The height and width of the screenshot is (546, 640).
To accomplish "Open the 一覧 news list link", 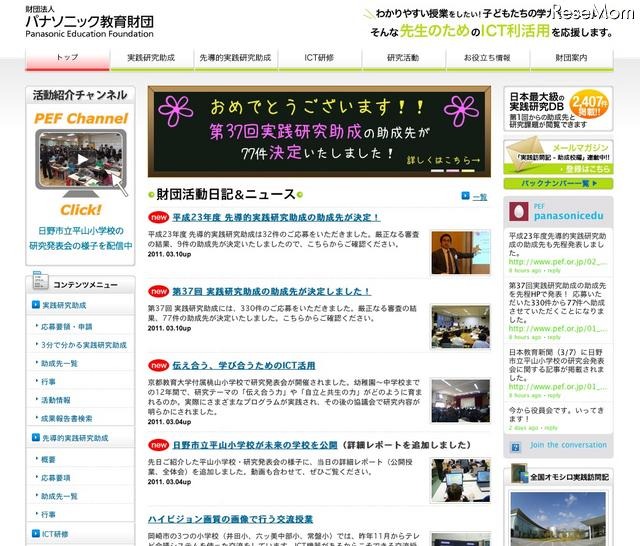I will 480,197.
